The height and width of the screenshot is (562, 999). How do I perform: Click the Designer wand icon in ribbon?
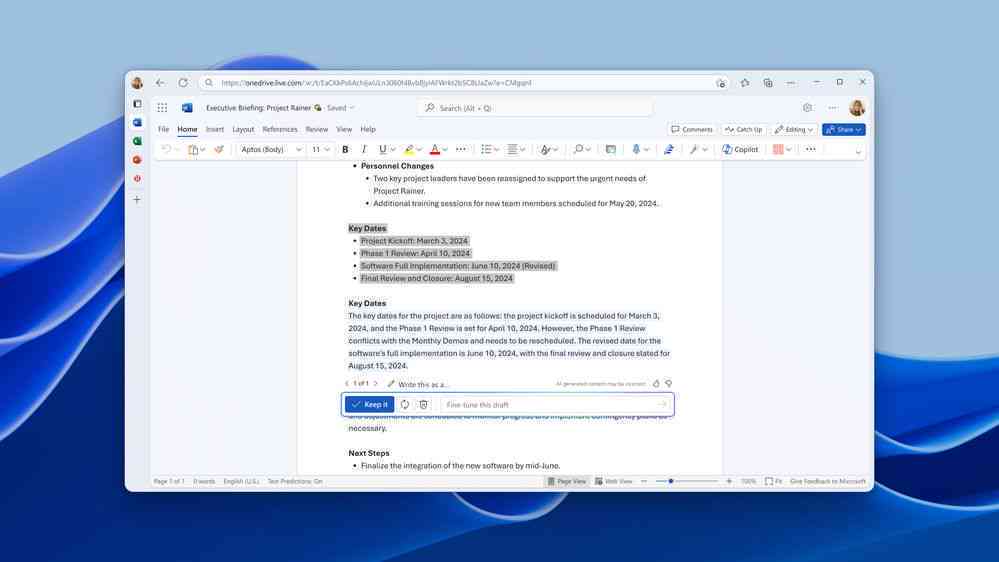(x=694, y=149)
